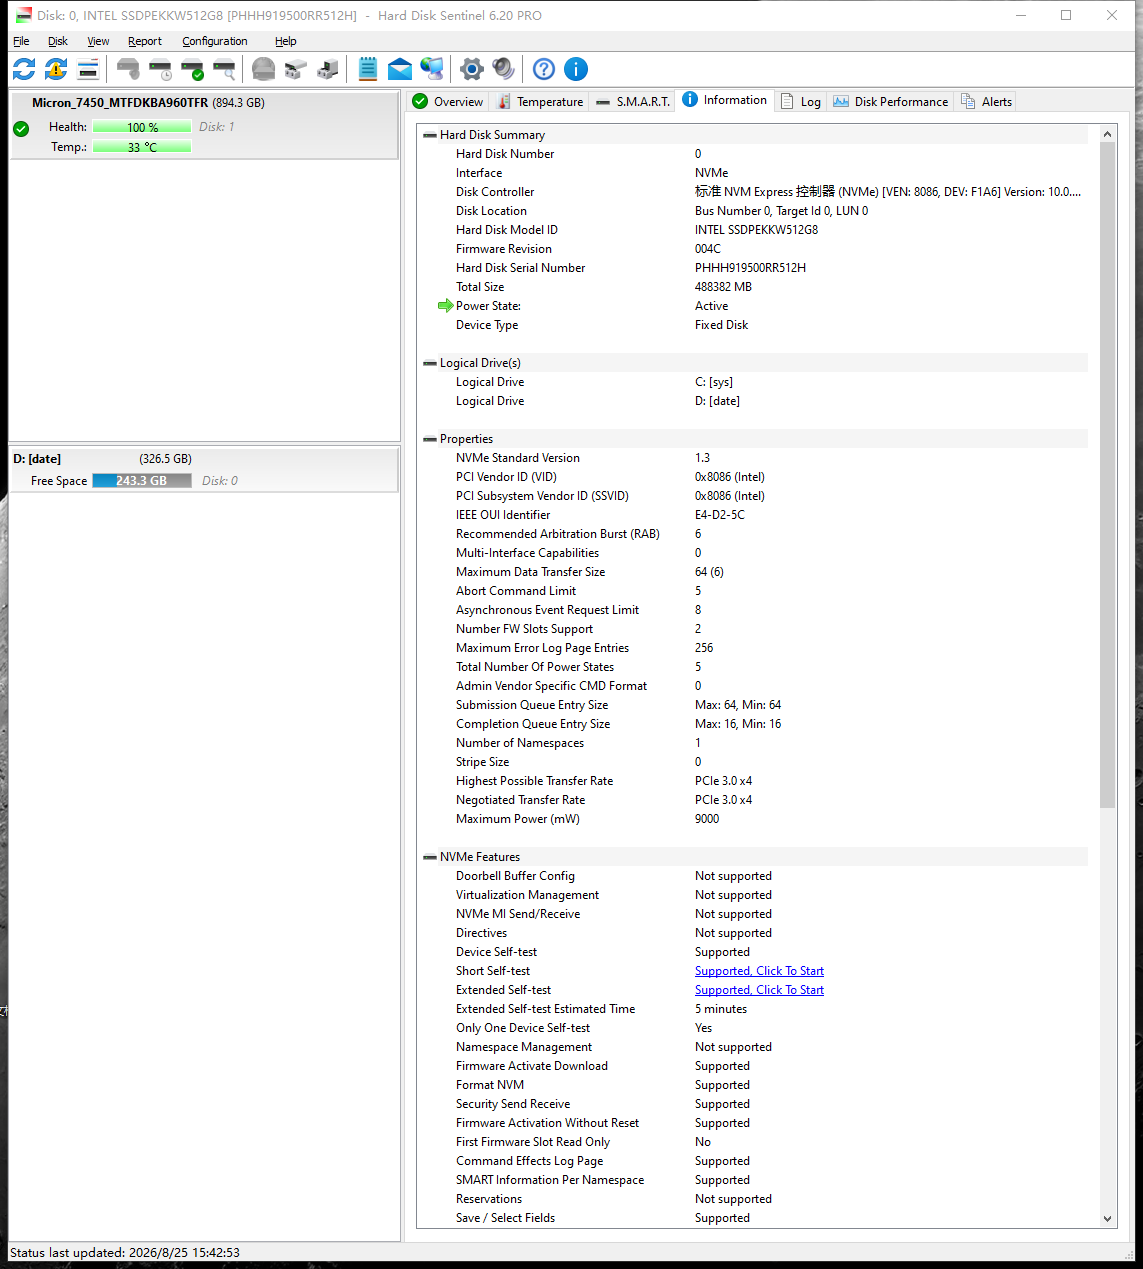Open the File menu
Screen dimensions: 1143x1269
tap(21, 41)
